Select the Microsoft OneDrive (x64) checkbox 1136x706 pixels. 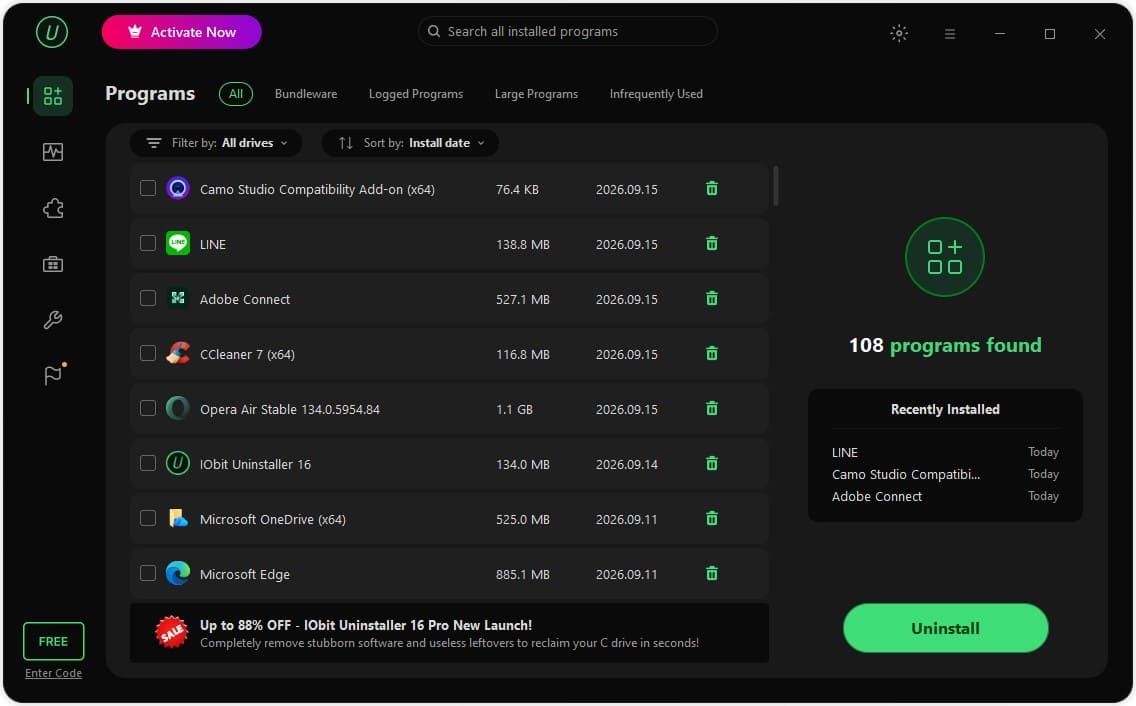148,518
